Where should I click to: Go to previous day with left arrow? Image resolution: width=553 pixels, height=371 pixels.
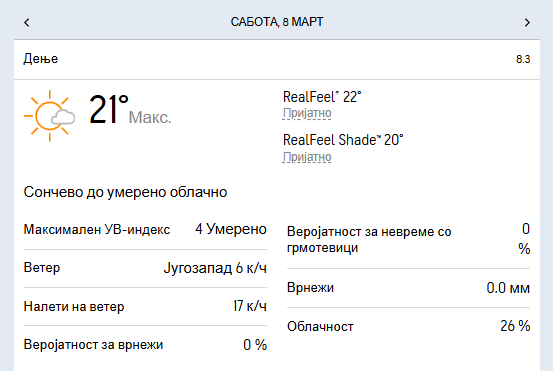[27, 23]
